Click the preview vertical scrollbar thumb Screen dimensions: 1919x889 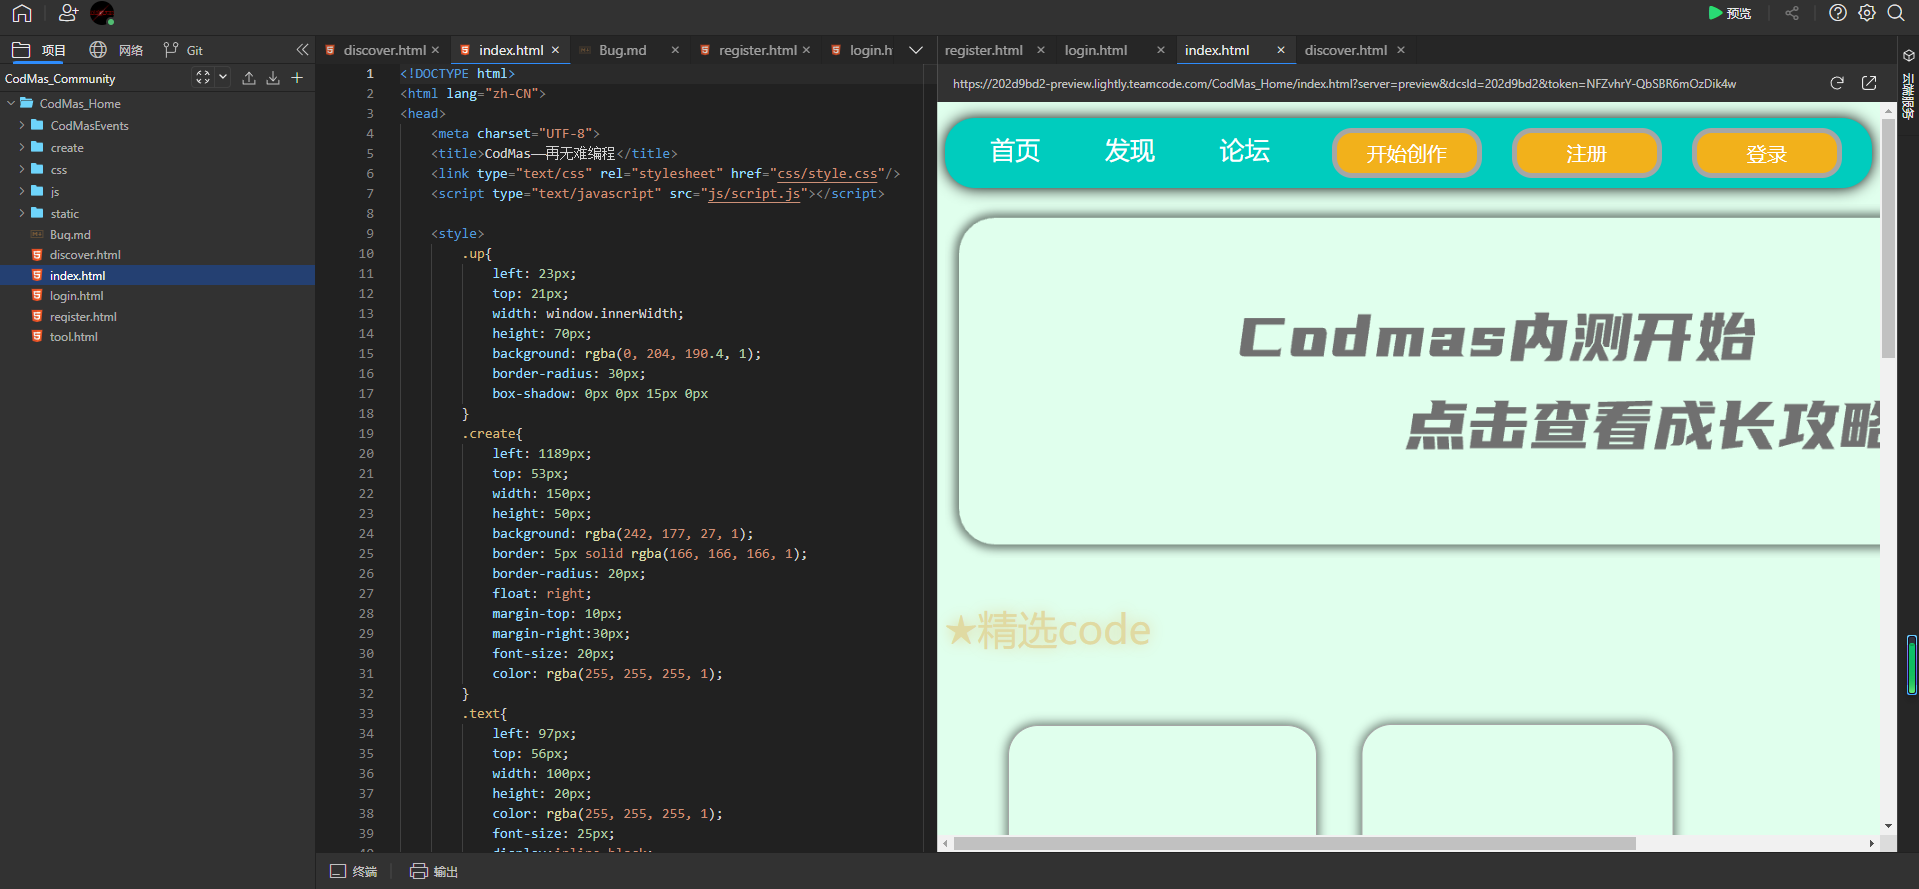1888,238
